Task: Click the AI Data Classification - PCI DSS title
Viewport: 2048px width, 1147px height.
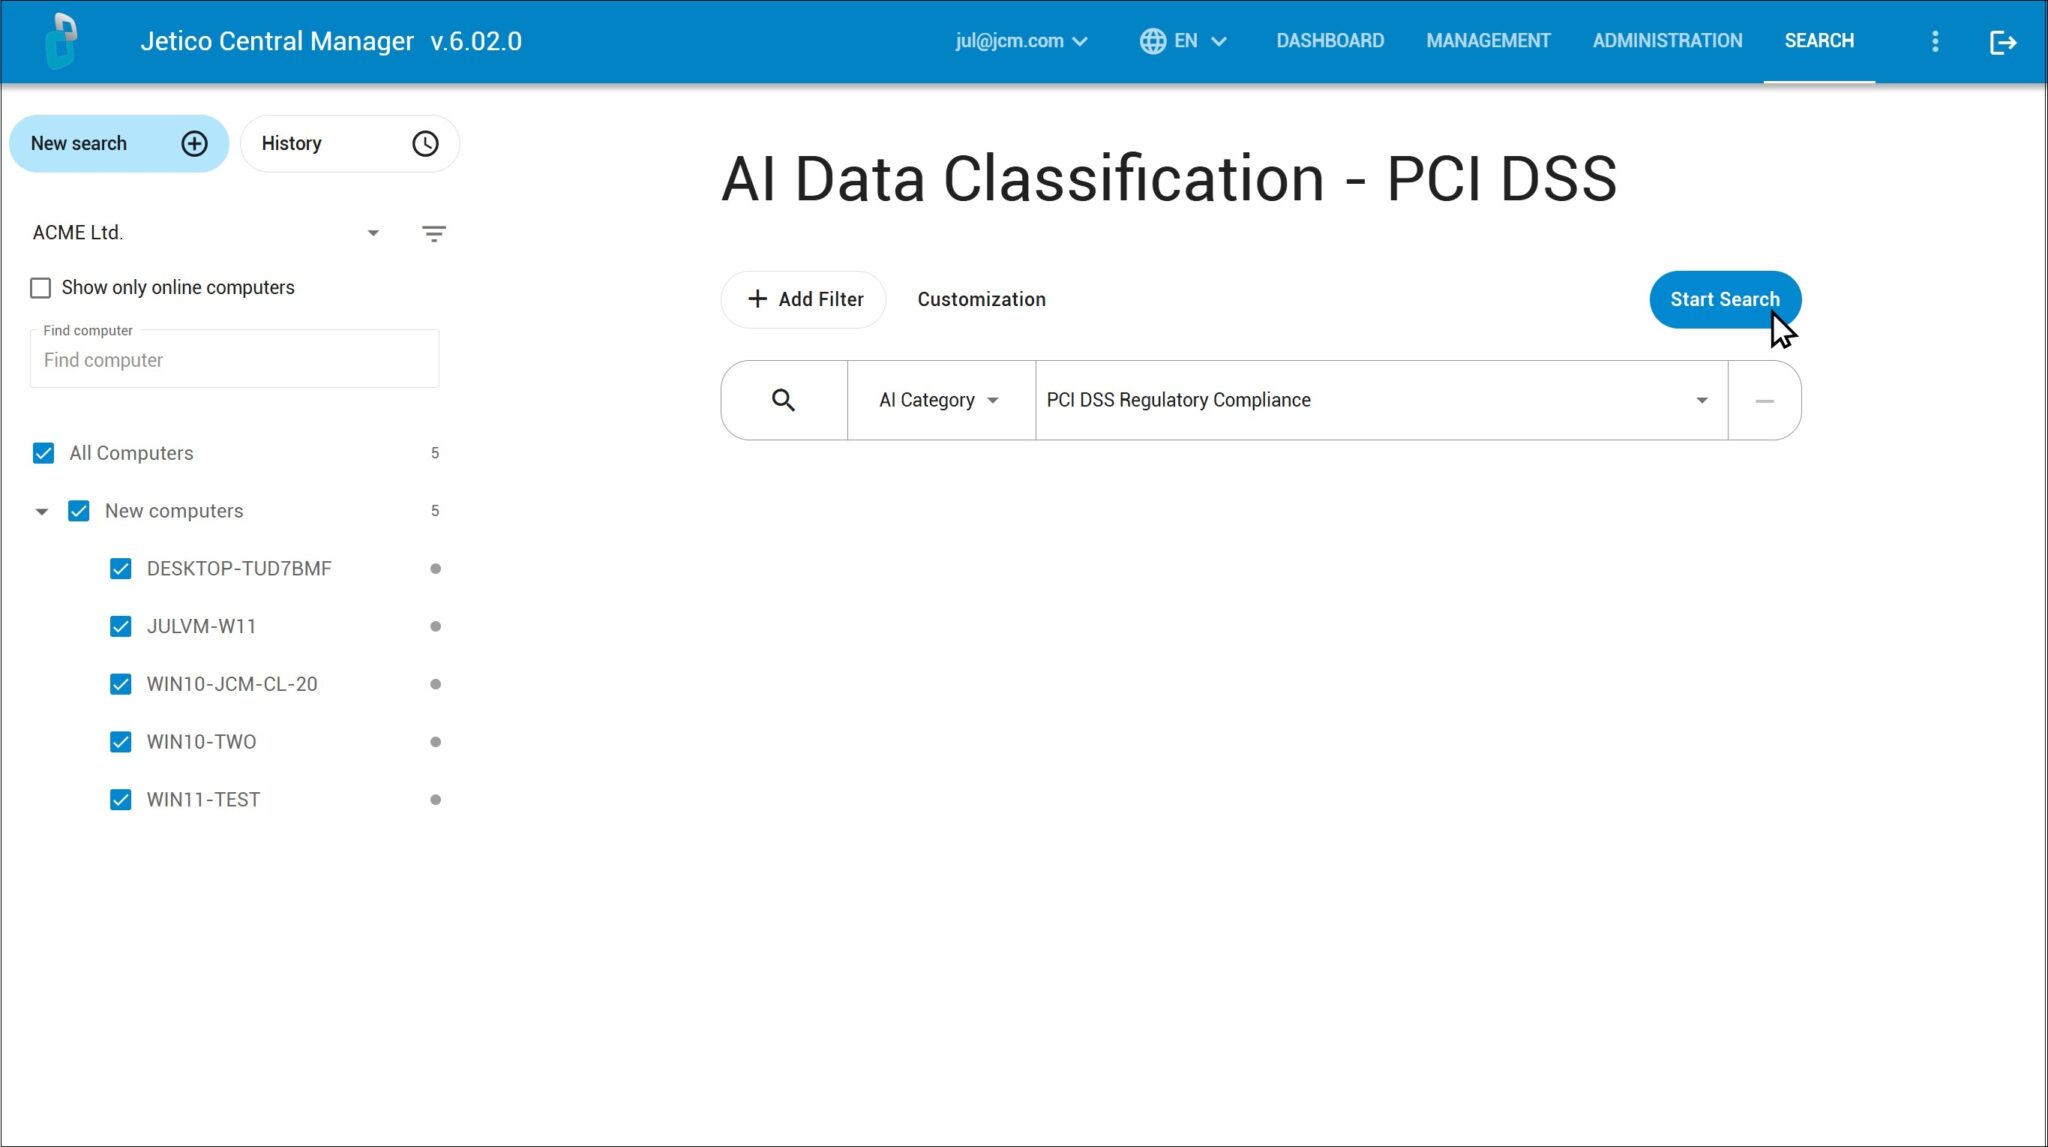Action: pos(1169,179)
